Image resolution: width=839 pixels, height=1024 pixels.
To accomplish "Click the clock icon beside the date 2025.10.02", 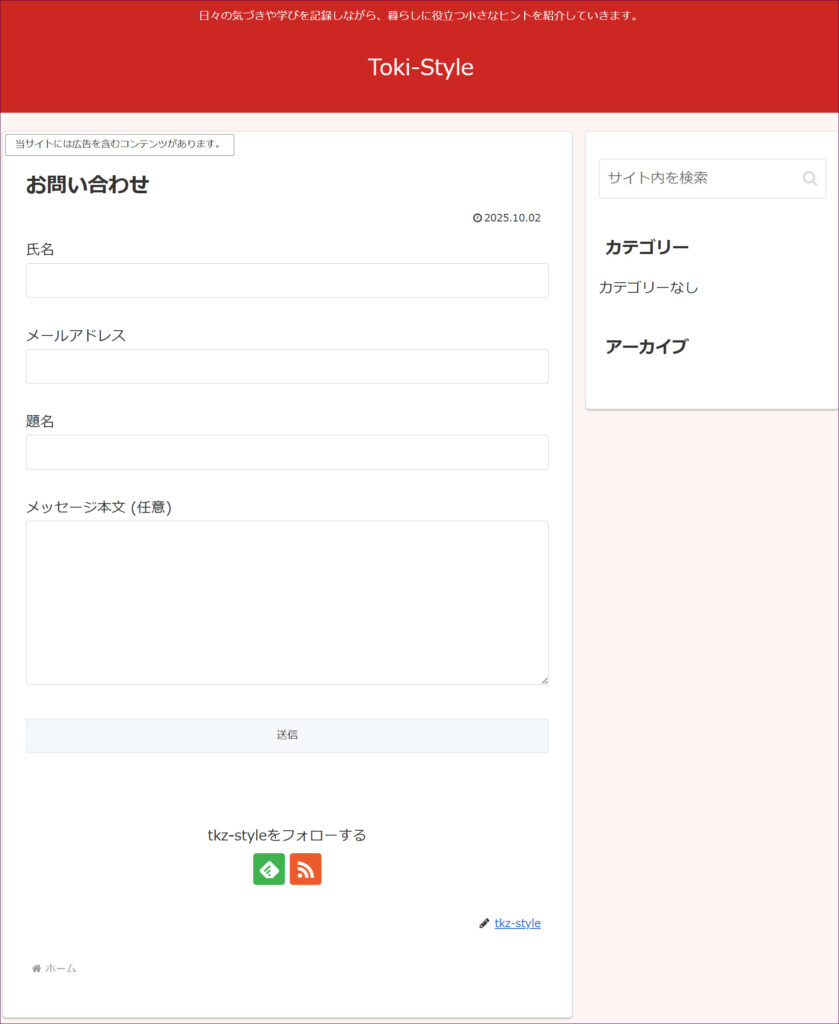I will tap(477, 218).
